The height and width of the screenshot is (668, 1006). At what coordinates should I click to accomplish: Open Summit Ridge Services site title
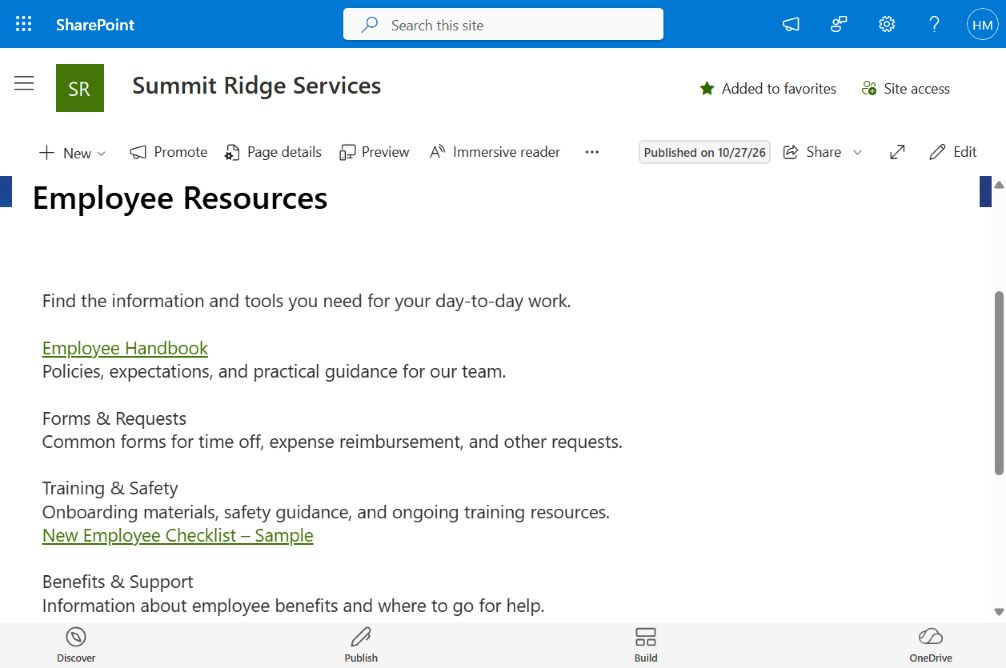point(257,86)
